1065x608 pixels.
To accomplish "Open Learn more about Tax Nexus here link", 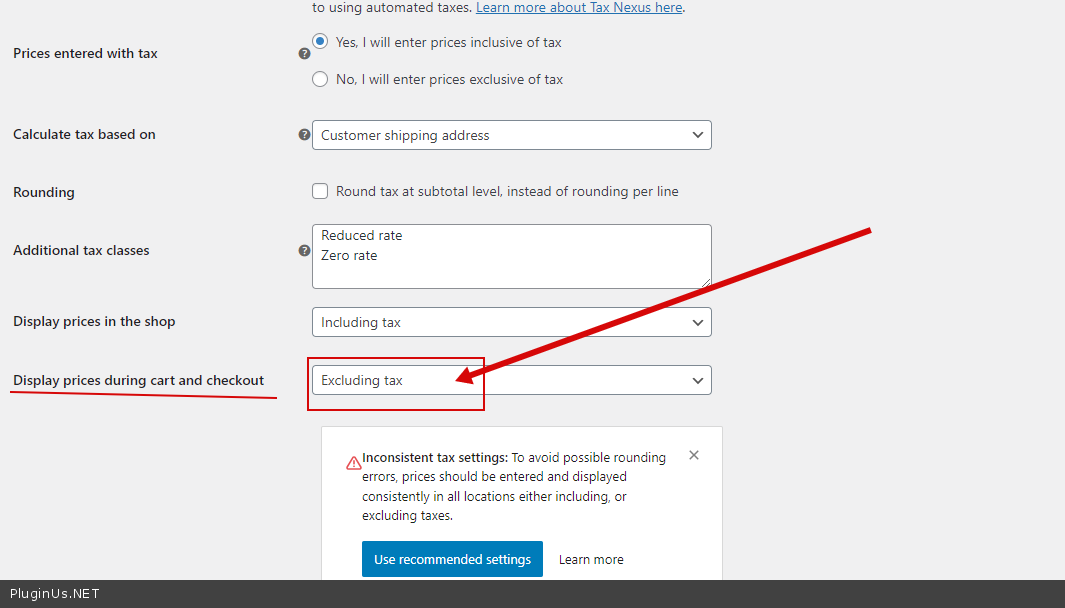I will [x=579, y=7].
